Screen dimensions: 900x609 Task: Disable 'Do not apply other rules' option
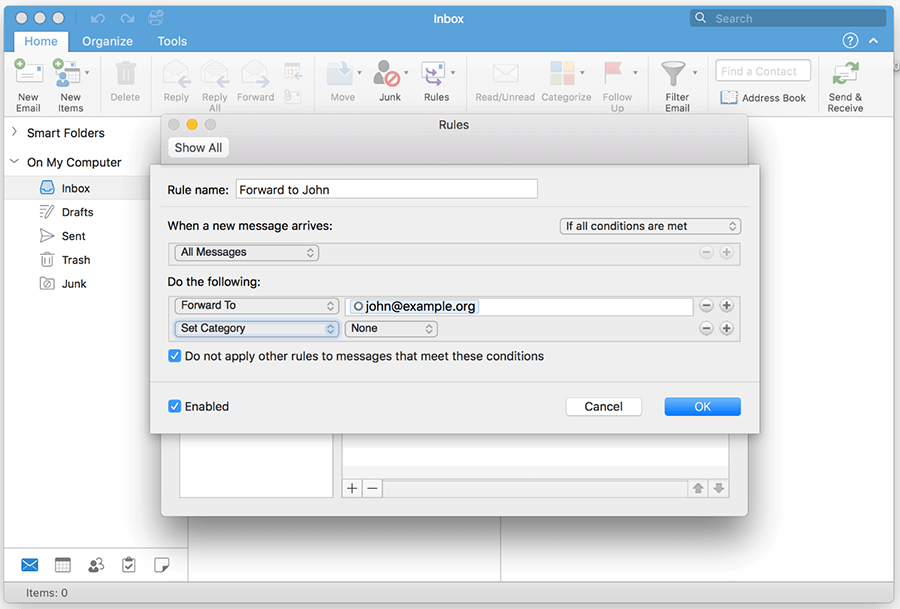coord(174,355)
